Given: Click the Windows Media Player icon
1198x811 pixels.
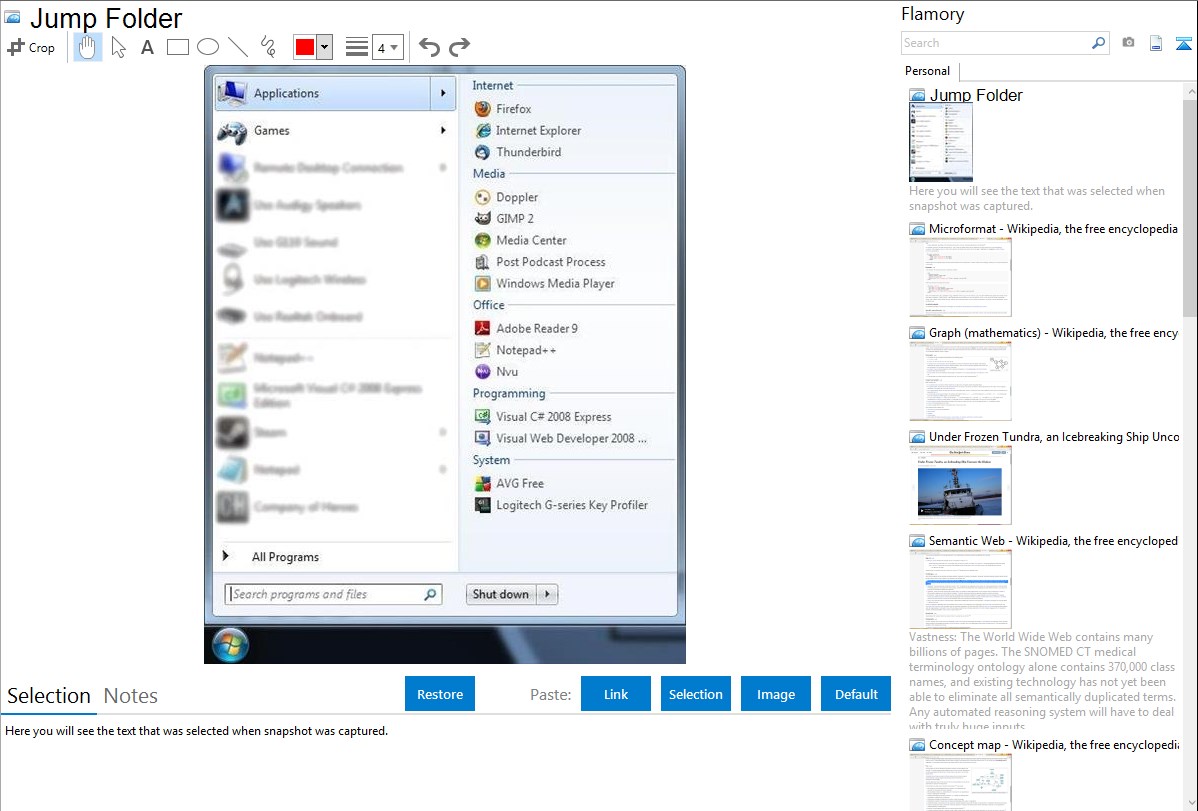Looking at the screenshot, I should pyautogui.click(x=482, y=284).
